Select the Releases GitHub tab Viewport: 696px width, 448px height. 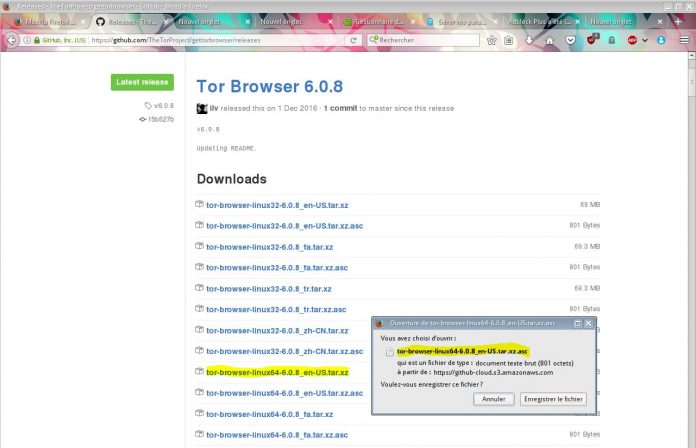tap(132, 21)
